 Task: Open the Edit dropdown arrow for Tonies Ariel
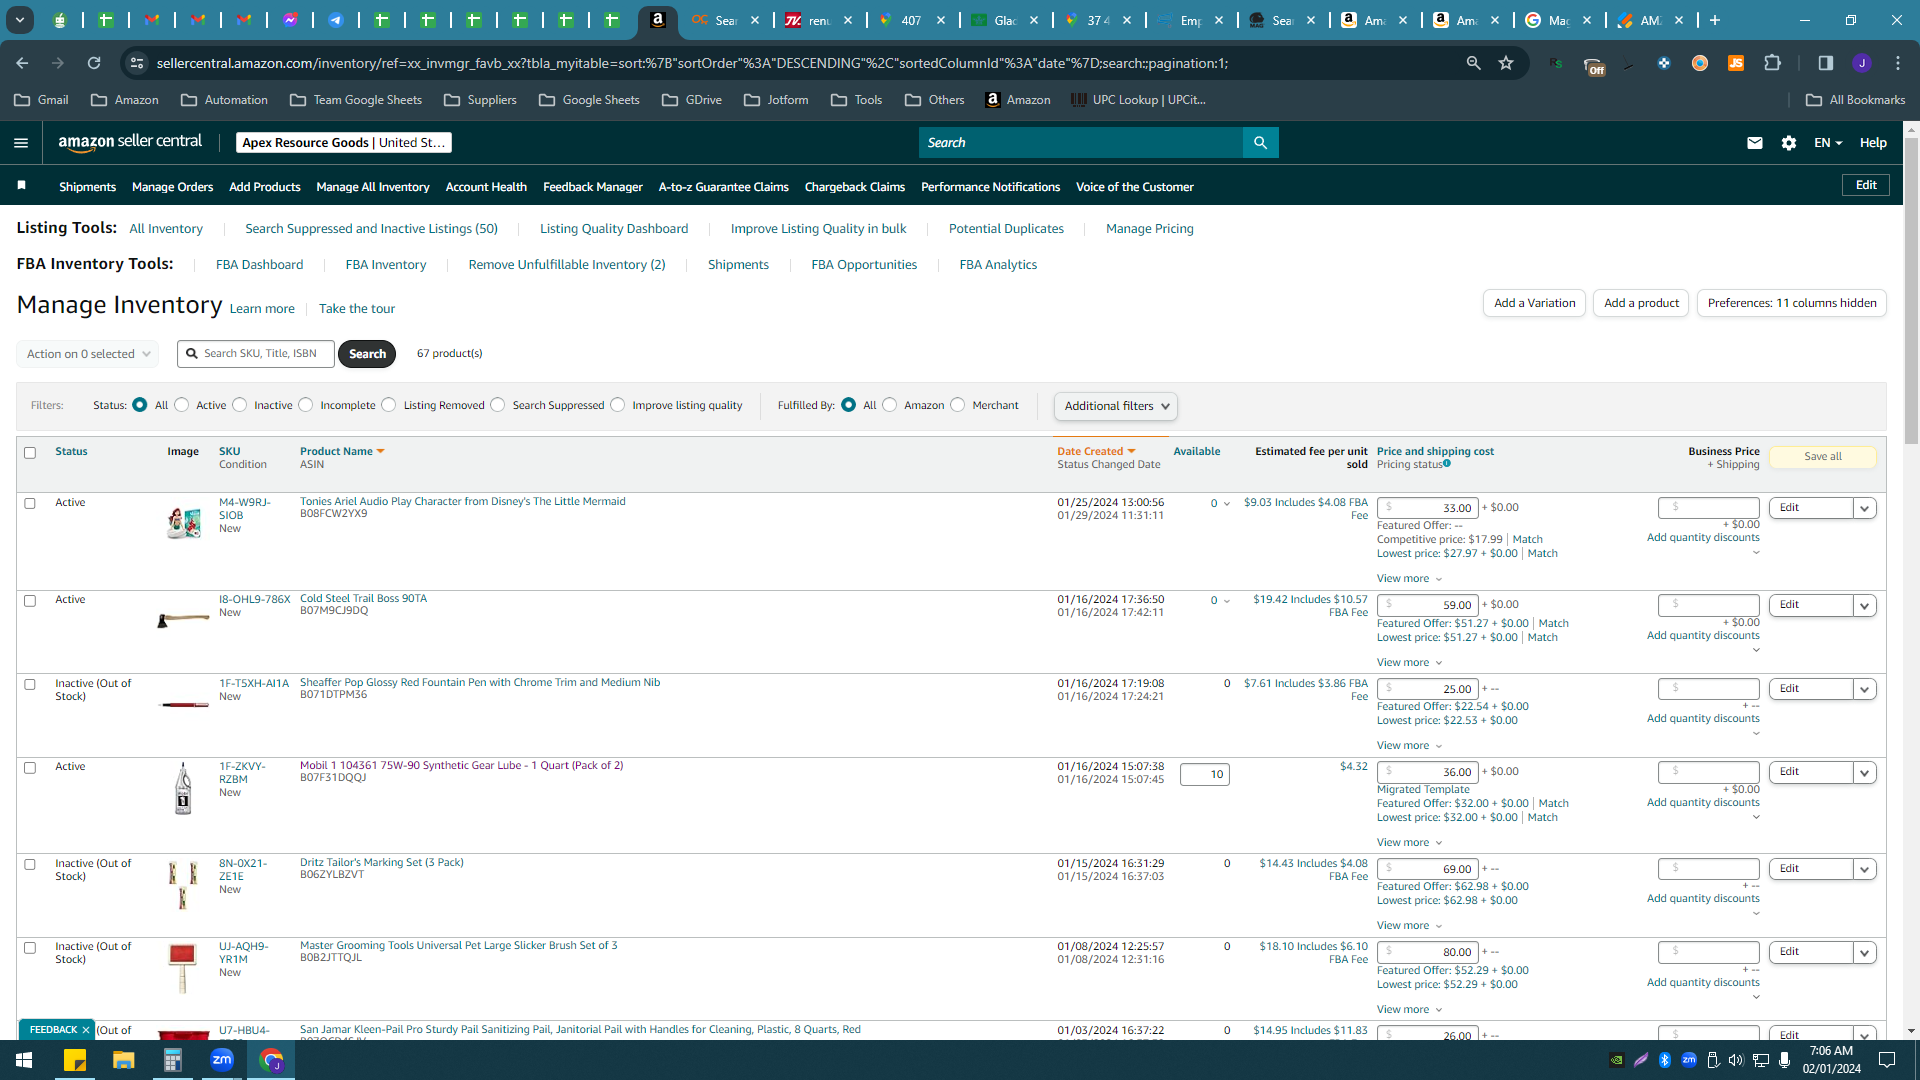tap(1865, 508)
